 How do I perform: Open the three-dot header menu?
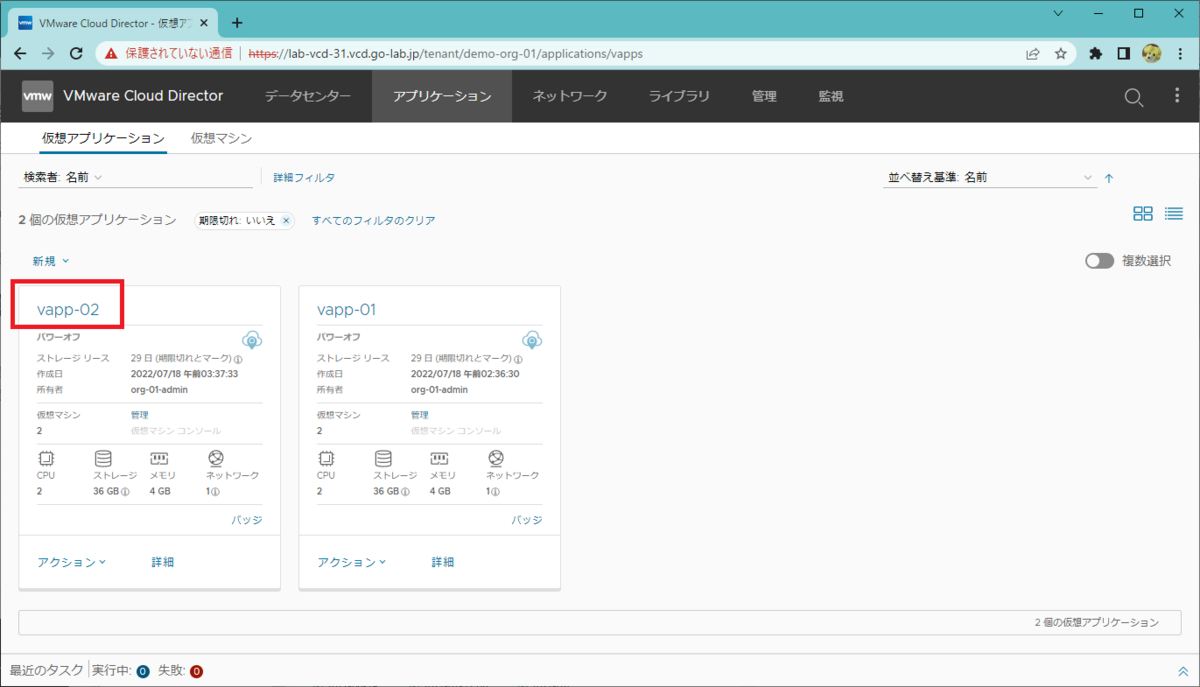pos(1177,96)
